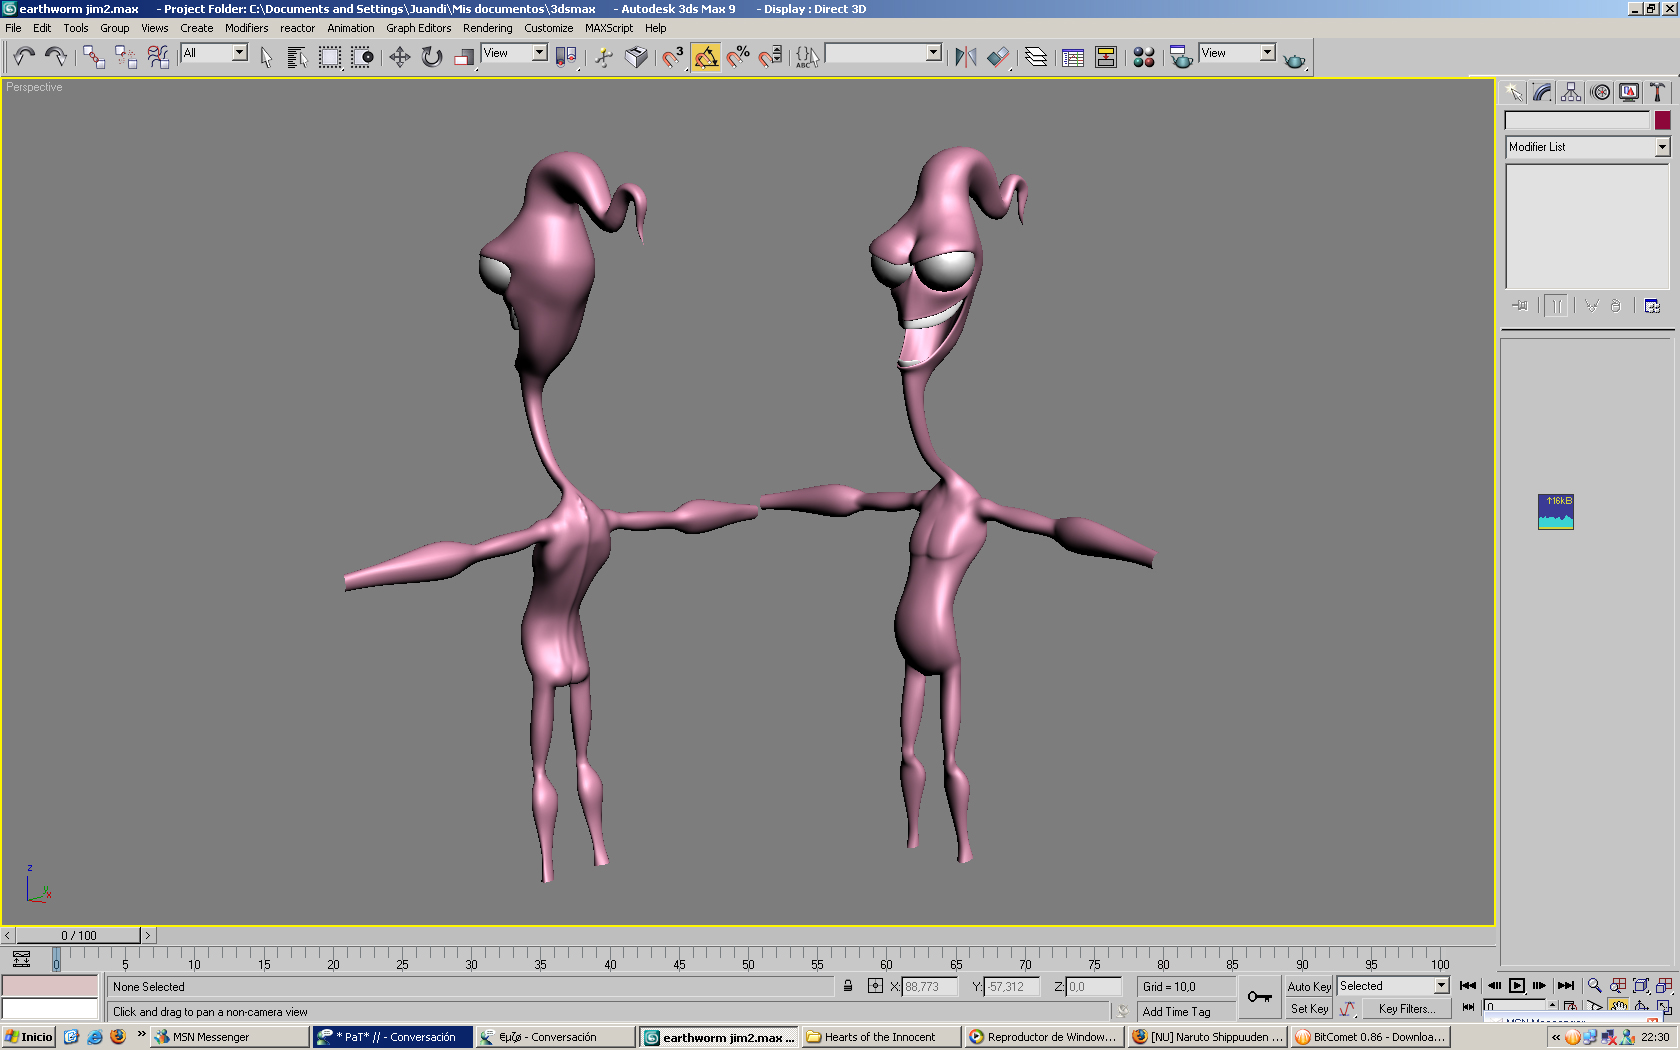Click the Set Key button
This screenshot has width=1680, height=1050.
[x=1309, y=1009]
